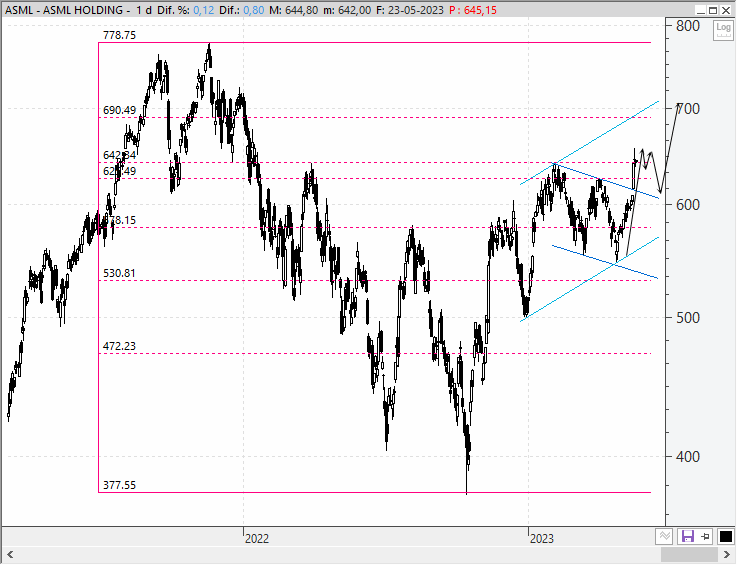
Task: Click the 800 price axis label
Action: [x=688, y=26]
